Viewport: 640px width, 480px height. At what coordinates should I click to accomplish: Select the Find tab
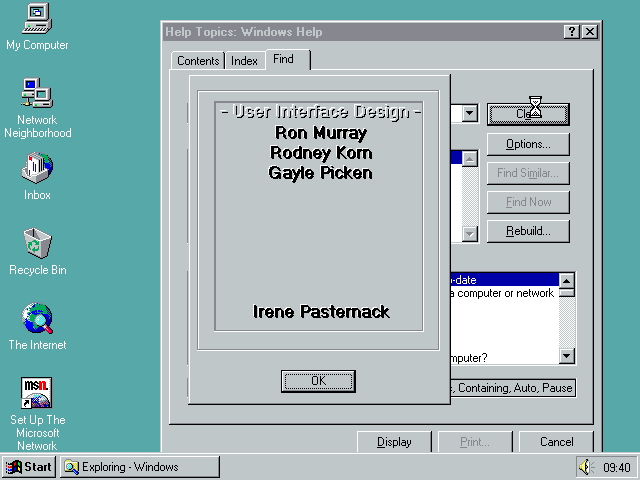point(287,59)
